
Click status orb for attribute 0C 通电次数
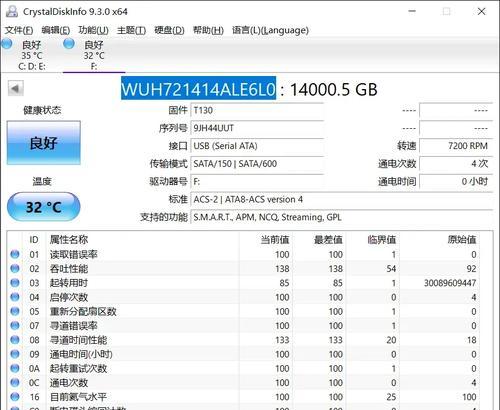pyautogui.click(x=15, y=382)
